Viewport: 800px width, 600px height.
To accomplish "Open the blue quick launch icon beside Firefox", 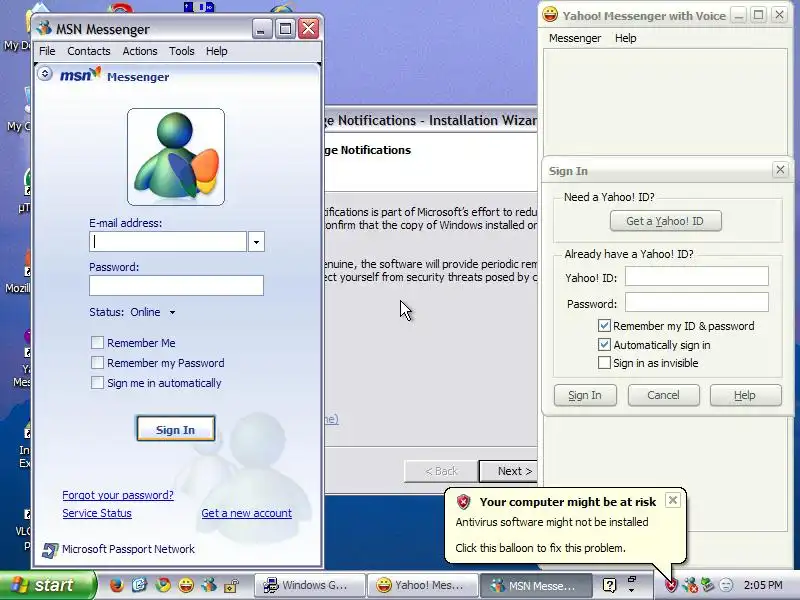I will (x=139, y=585).
